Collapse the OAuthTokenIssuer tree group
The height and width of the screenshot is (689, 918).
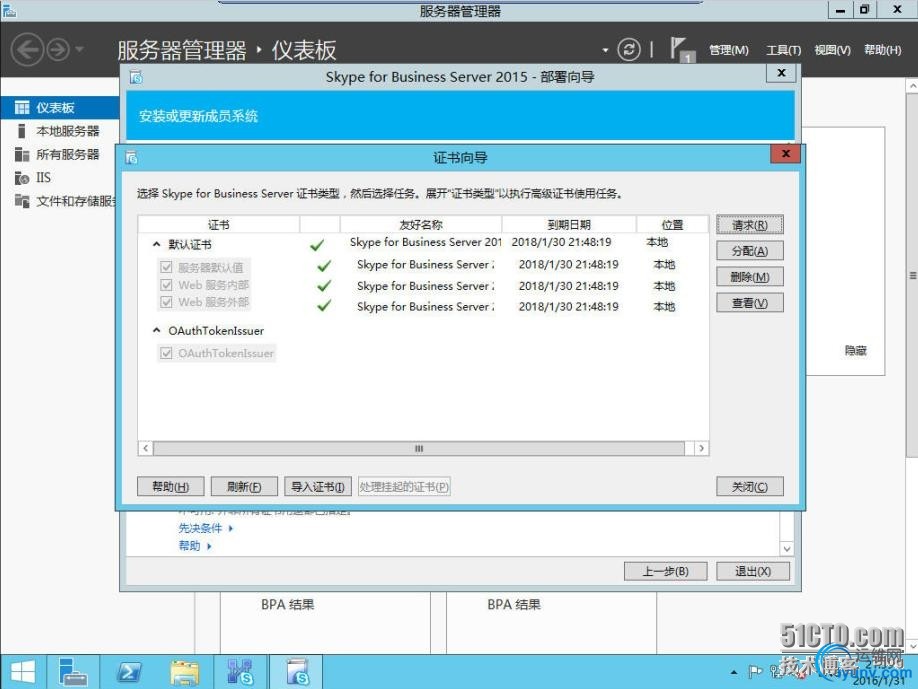point(156,330)
